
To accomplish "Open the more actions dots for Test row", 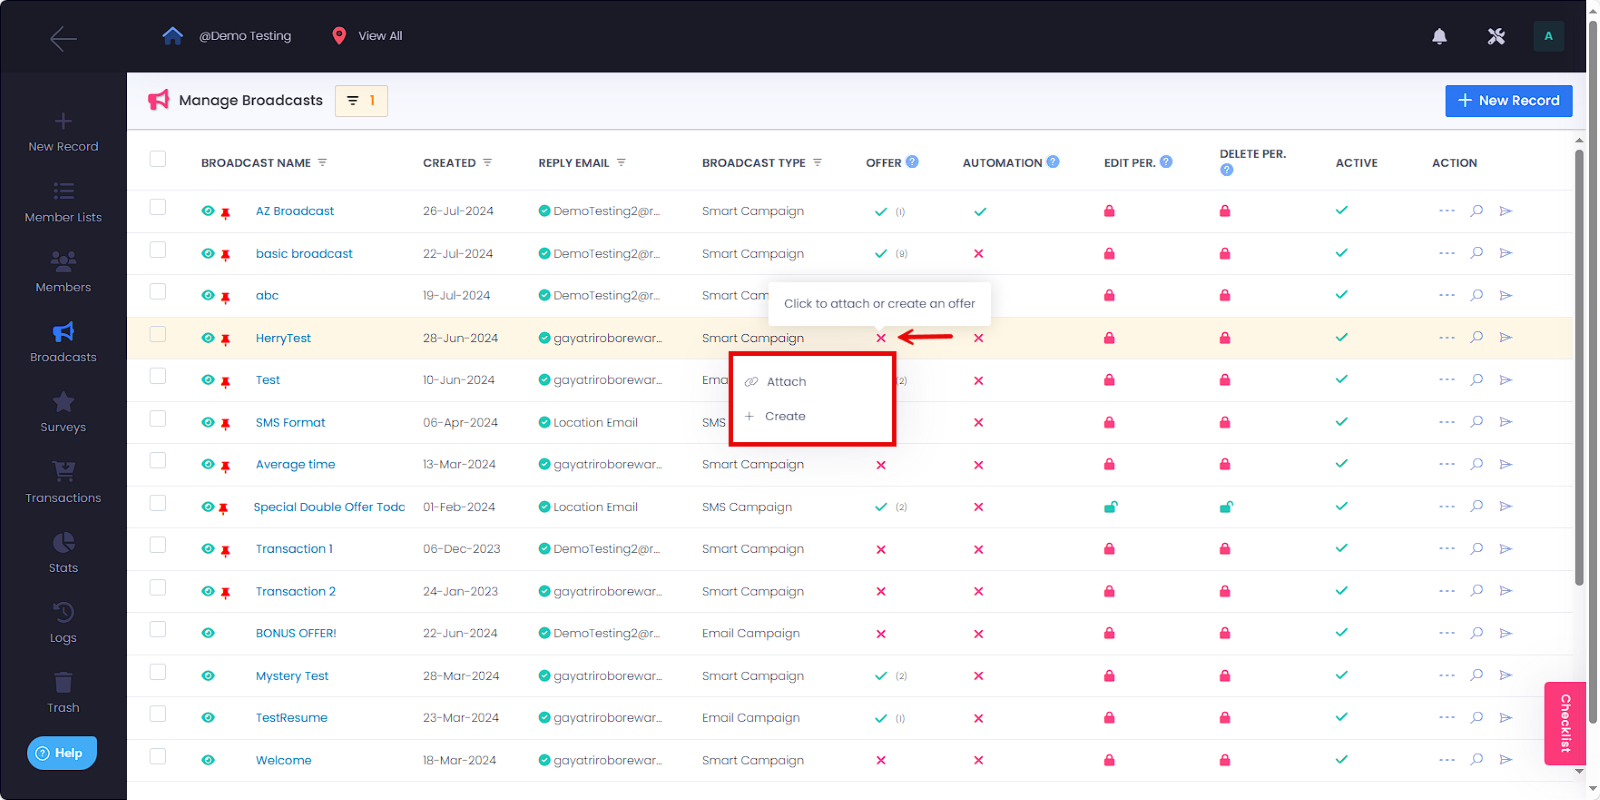I will 1446,380.
